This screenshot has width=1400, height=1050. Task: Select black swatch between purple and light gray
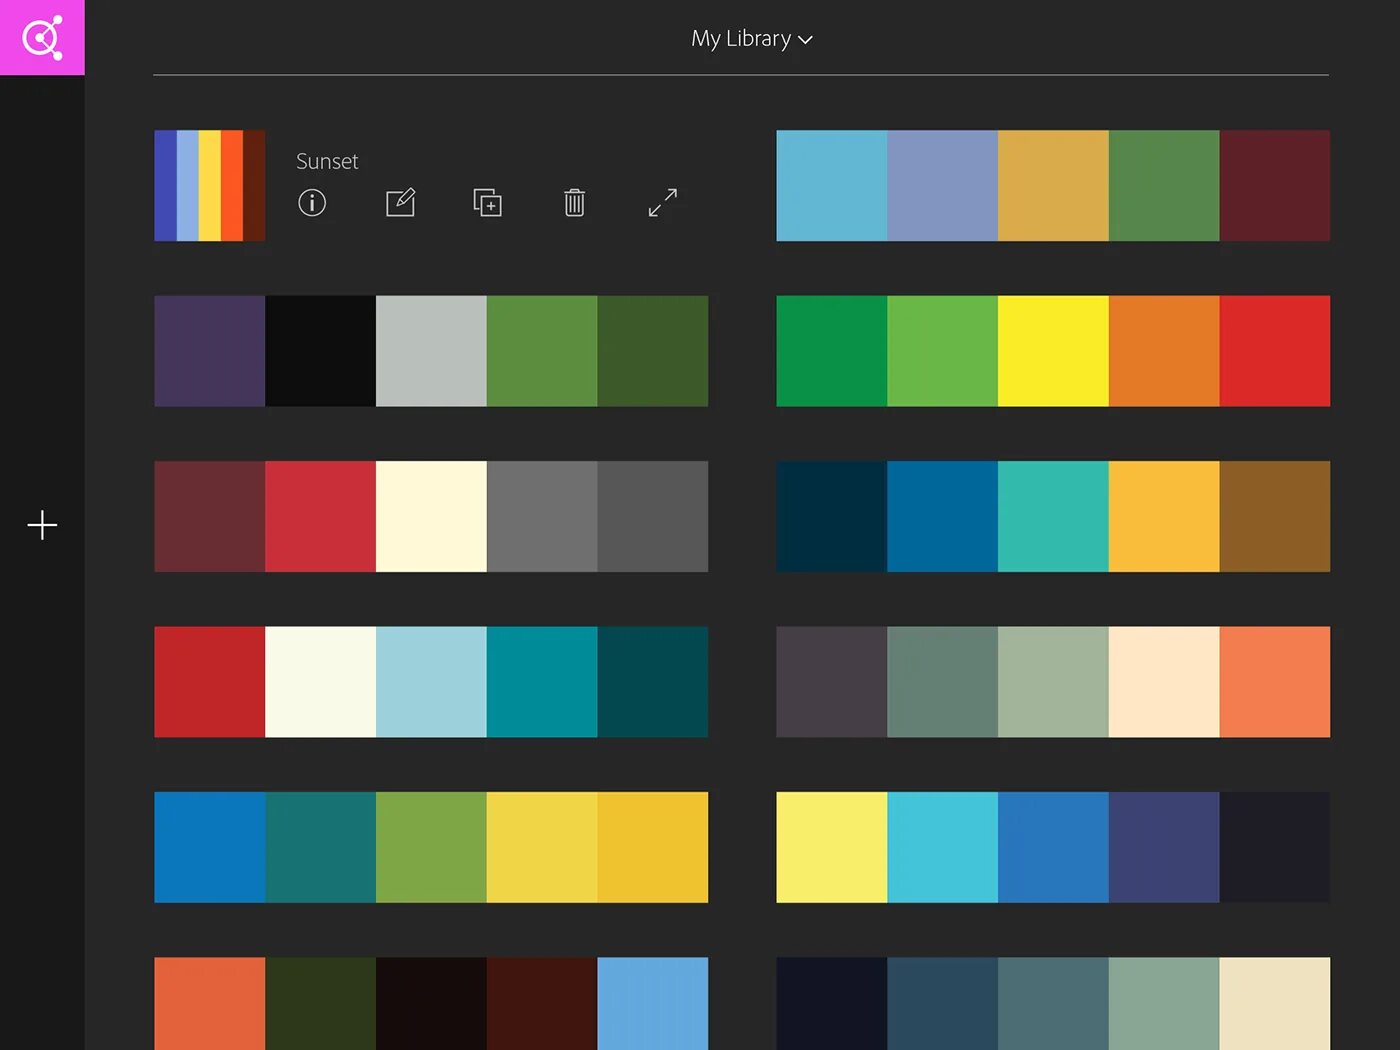320,351
